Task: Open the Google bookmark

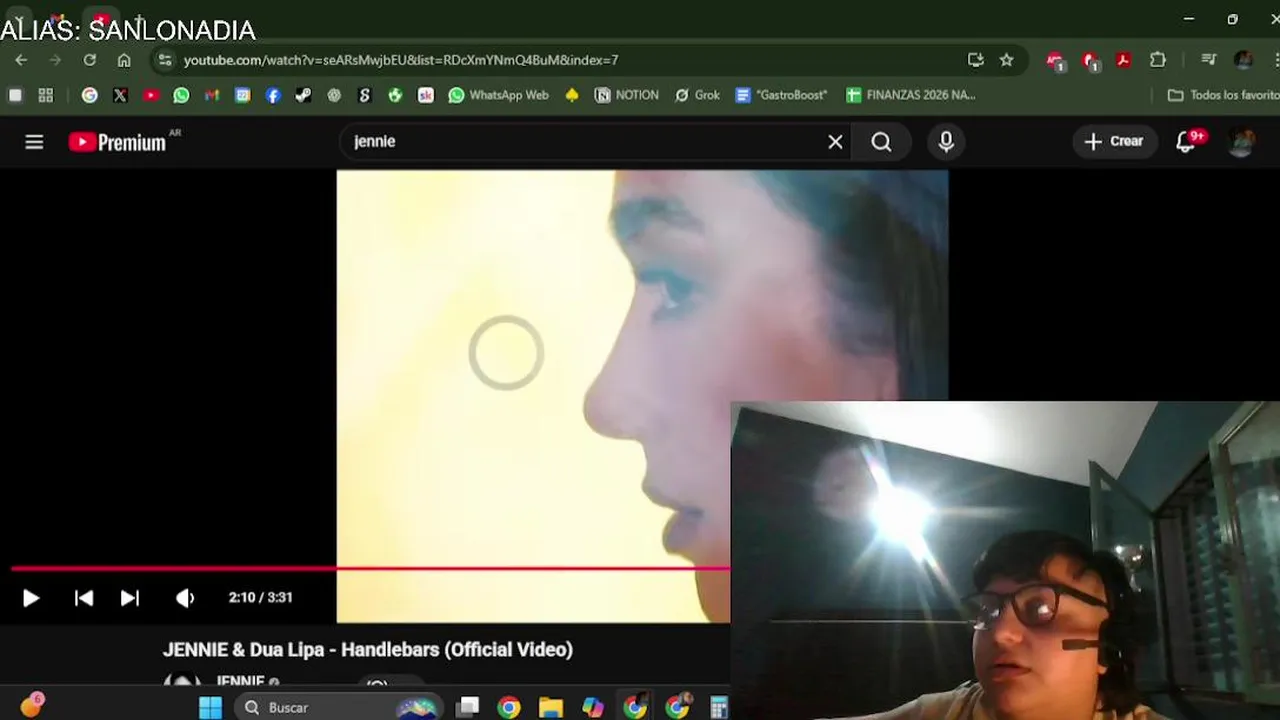Action: (x=90, y=95)
